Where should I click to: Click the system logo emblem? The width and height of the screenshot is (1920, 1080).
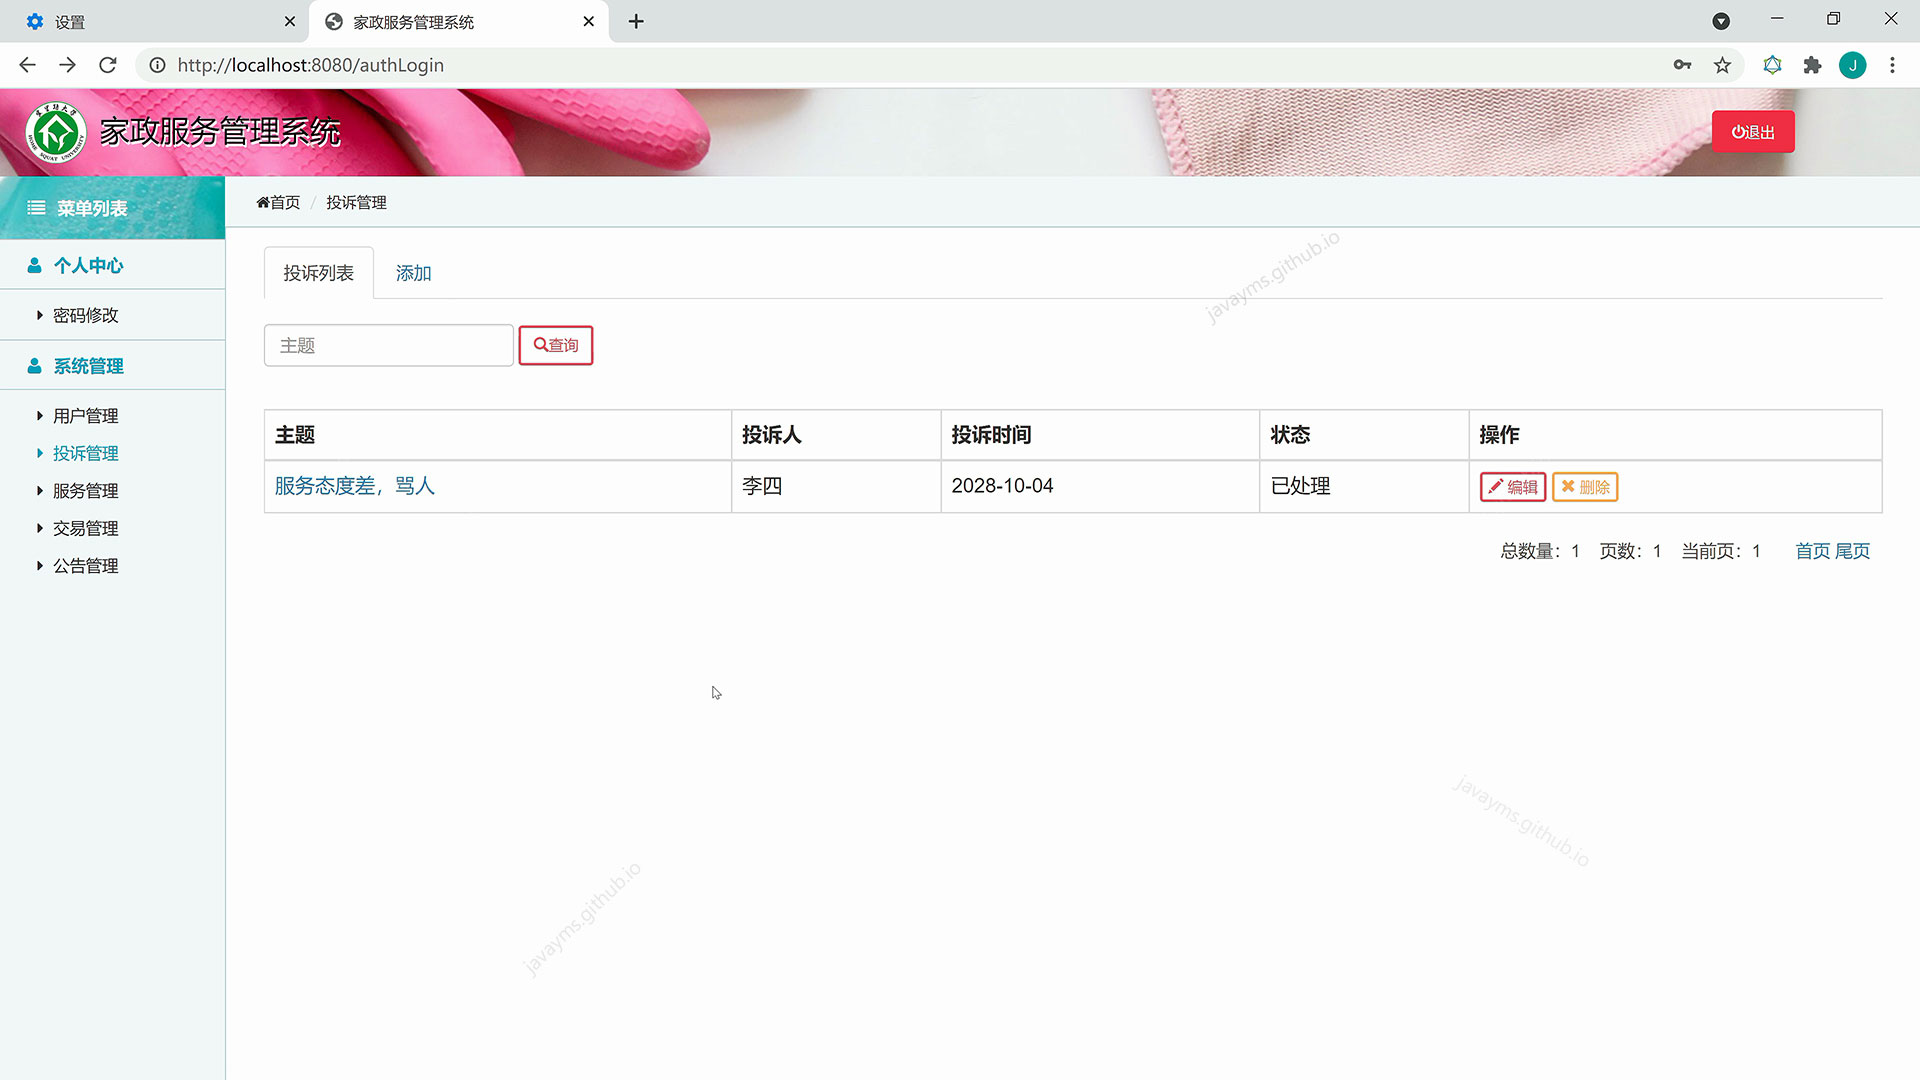(x=56, y=132)
